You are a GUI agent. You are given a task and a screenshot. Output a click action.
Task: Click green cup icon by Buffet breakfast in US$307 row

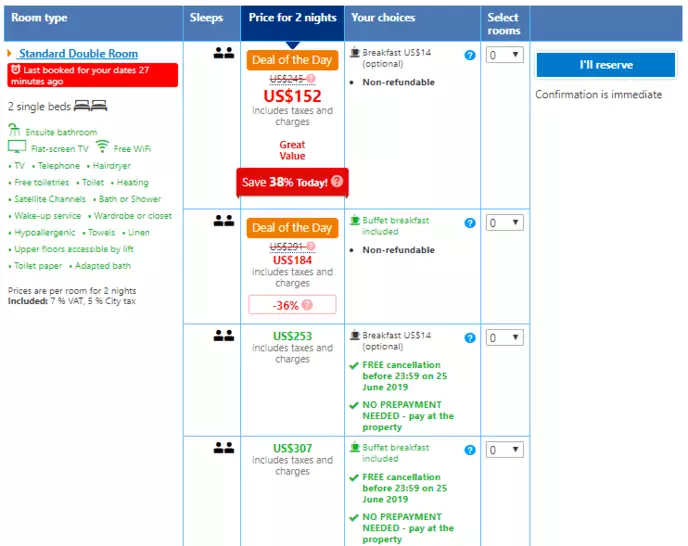tap(355, 447)
